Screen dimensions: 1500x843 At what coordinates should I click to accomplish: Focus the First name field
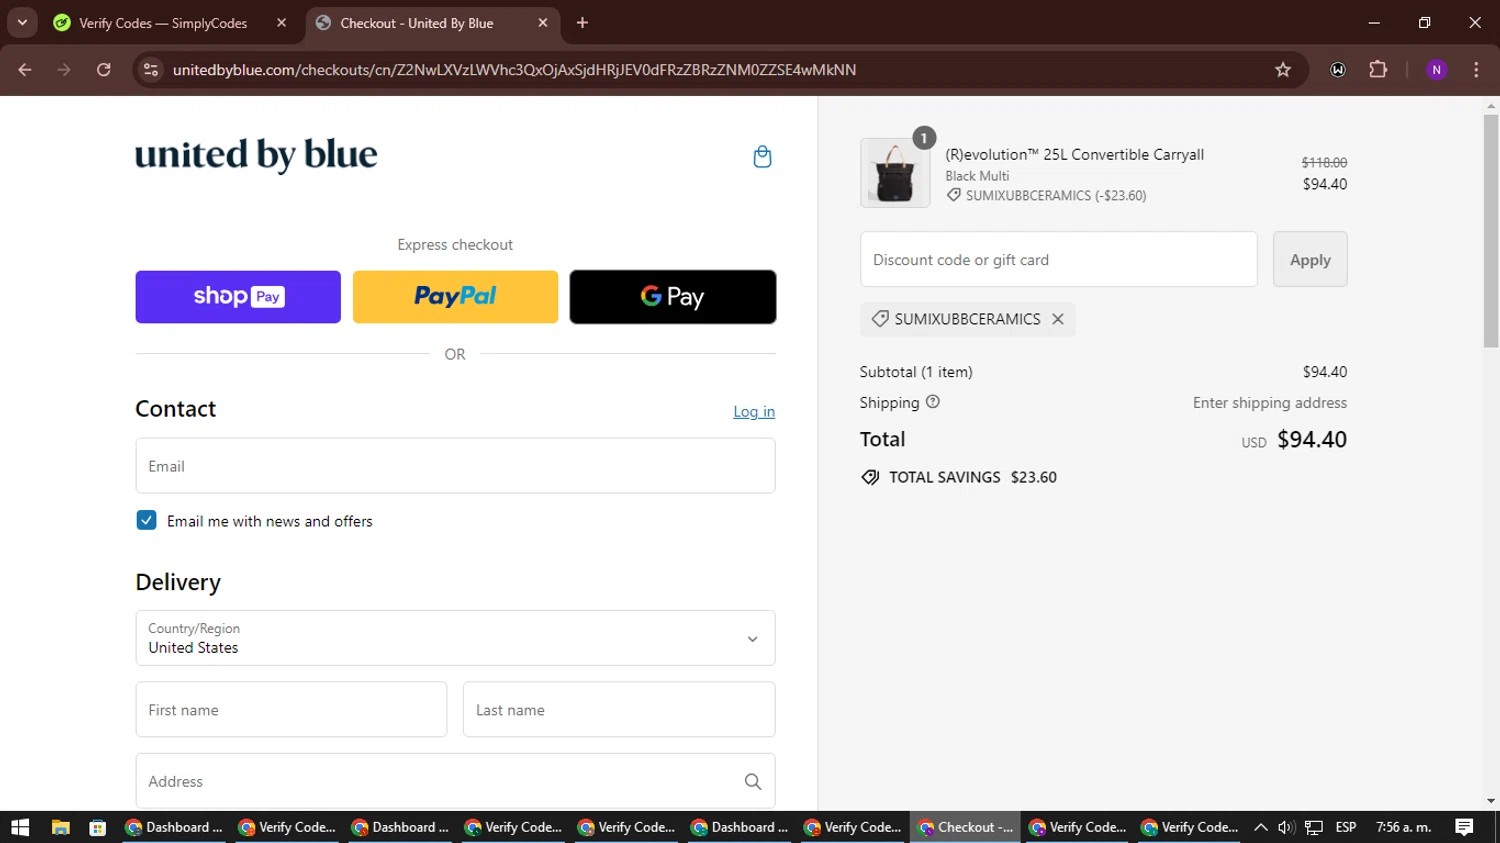[291, 710]
